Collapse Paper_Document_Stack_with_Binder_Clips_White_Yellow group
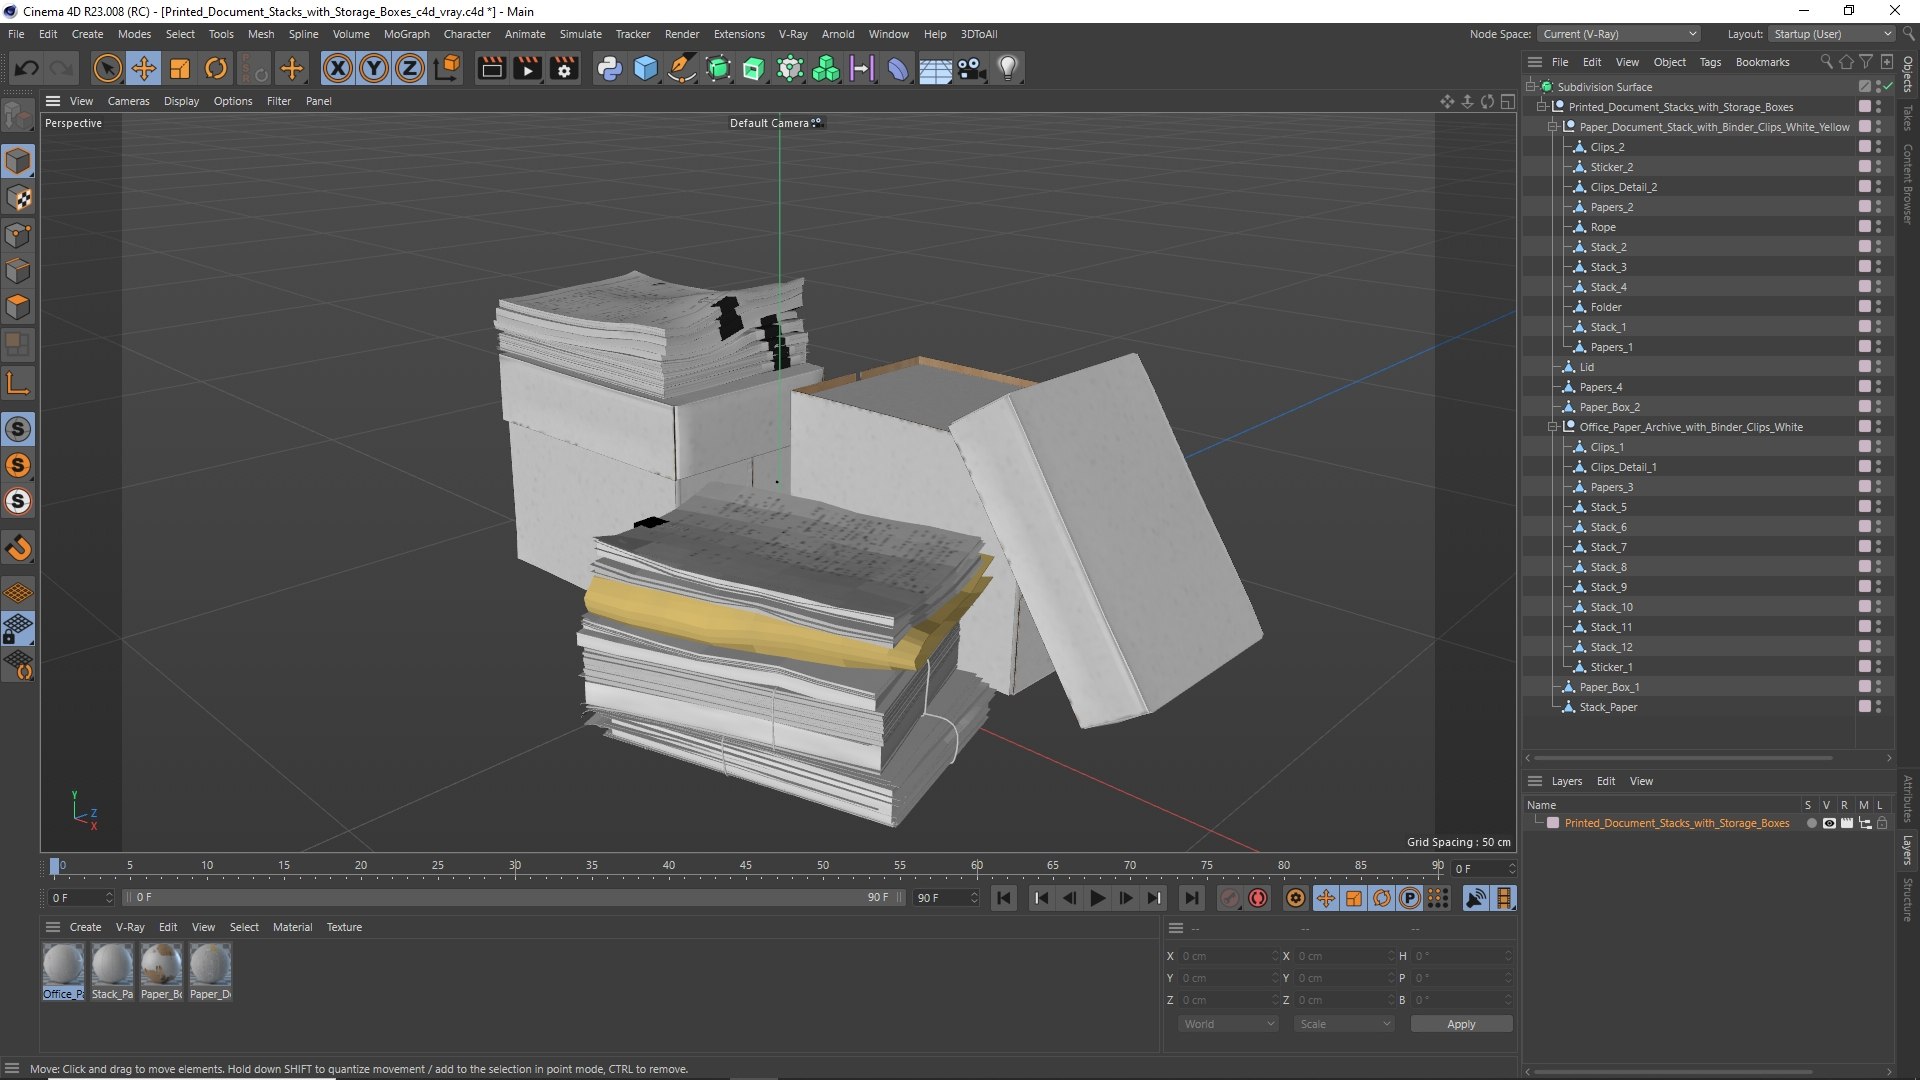The height and width of the screenshot is (1080, 1920). tap(1552, 127)
